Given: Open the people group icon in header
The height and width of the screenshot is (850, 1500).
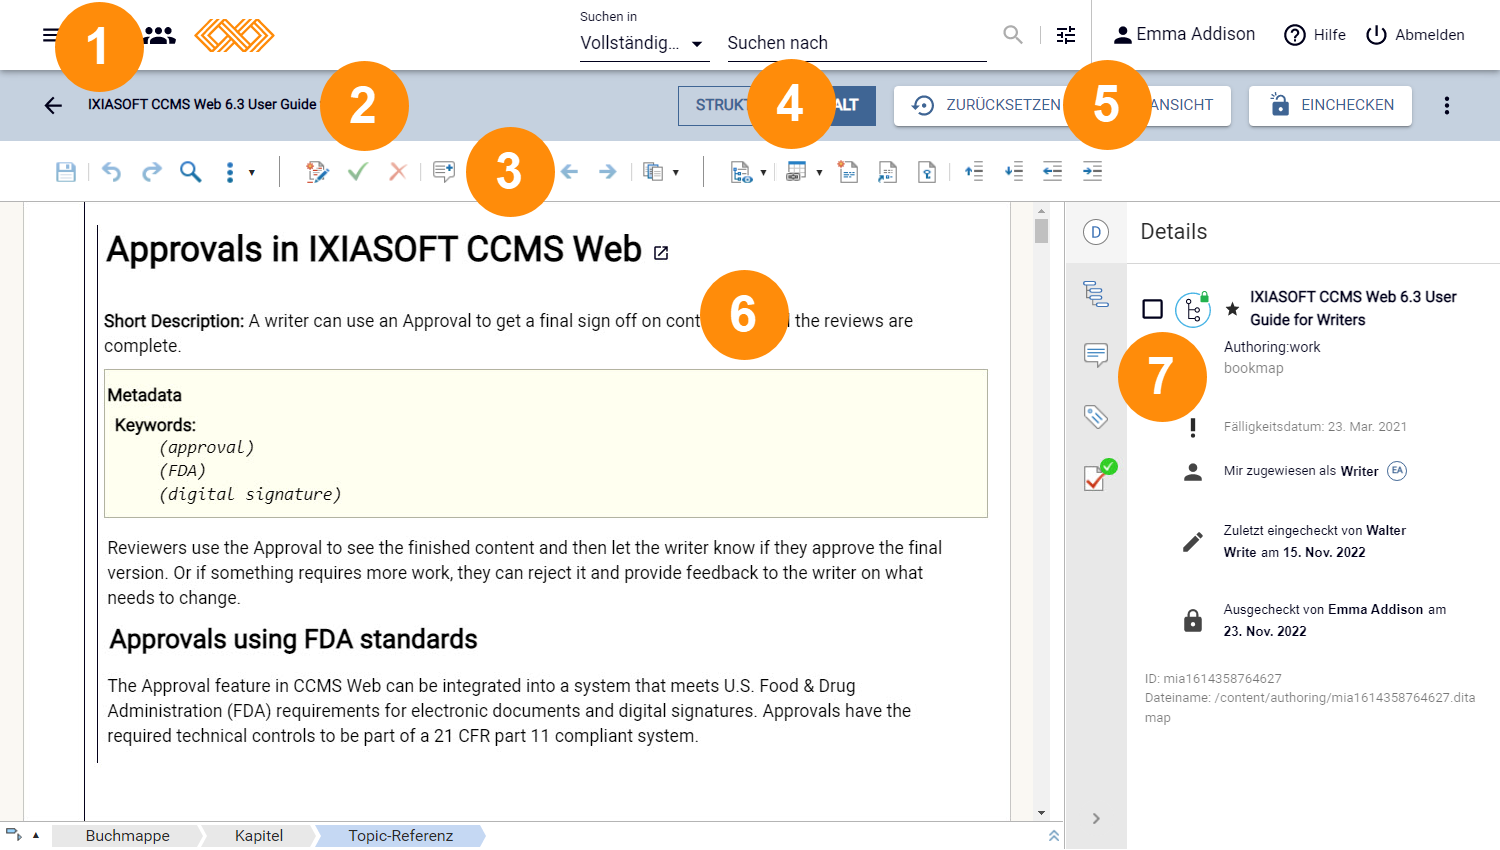Looking at the screenshot, I should 159,35.
